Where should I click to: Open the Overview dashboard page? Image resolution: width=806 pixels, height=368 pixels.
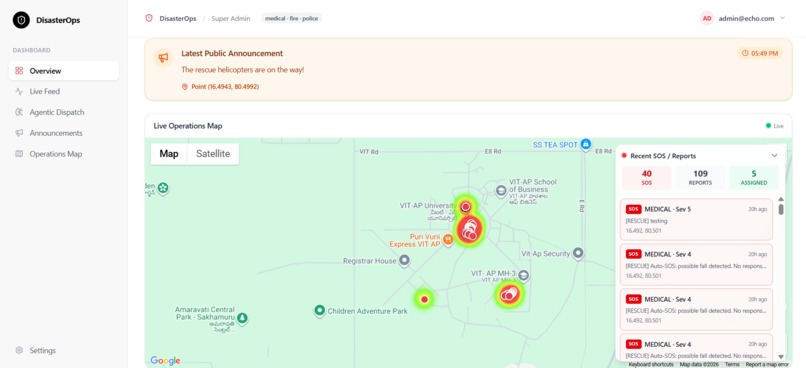point(64,71)
